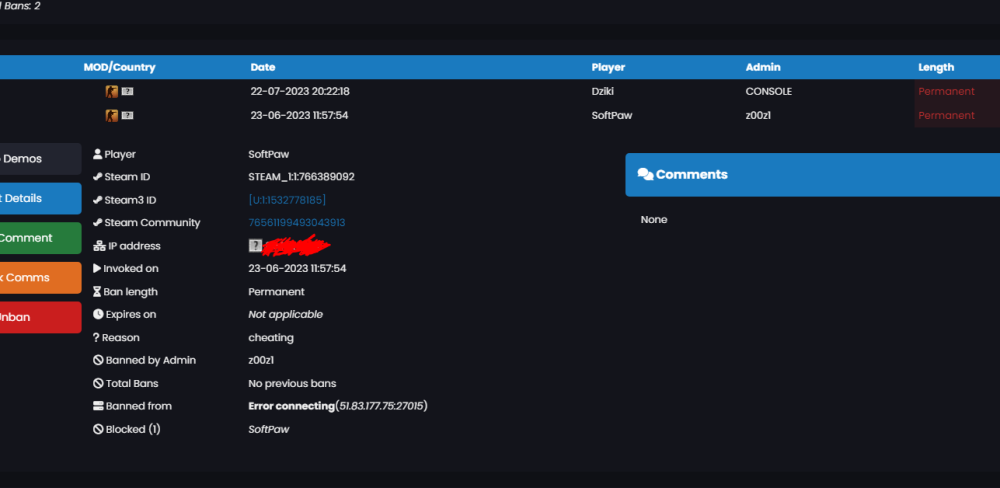Click the date 23-06-2023 11:57:54 in table row
This screenshot has width=1000, height=488.
(x=299, y=115)
